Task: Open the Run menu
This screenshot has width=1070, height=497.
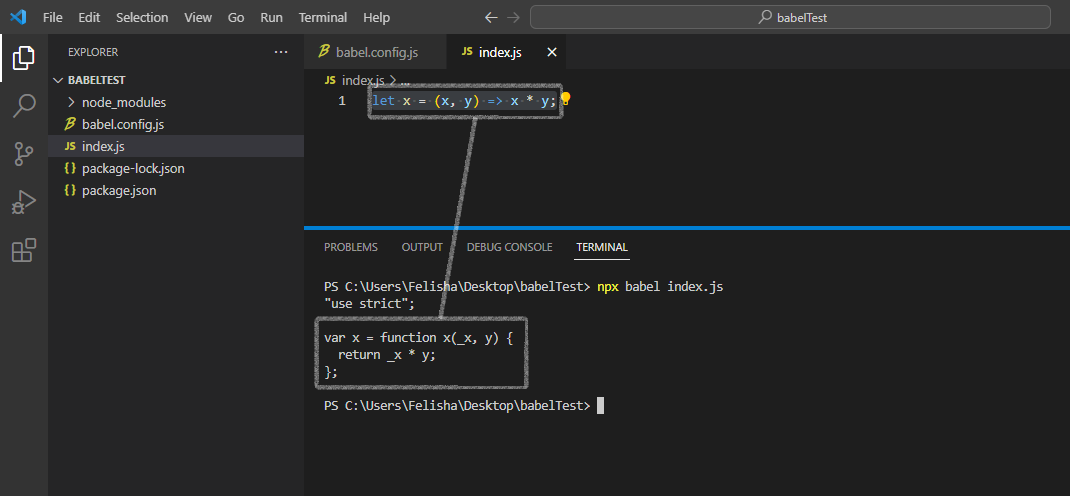Action: point(272,18)
